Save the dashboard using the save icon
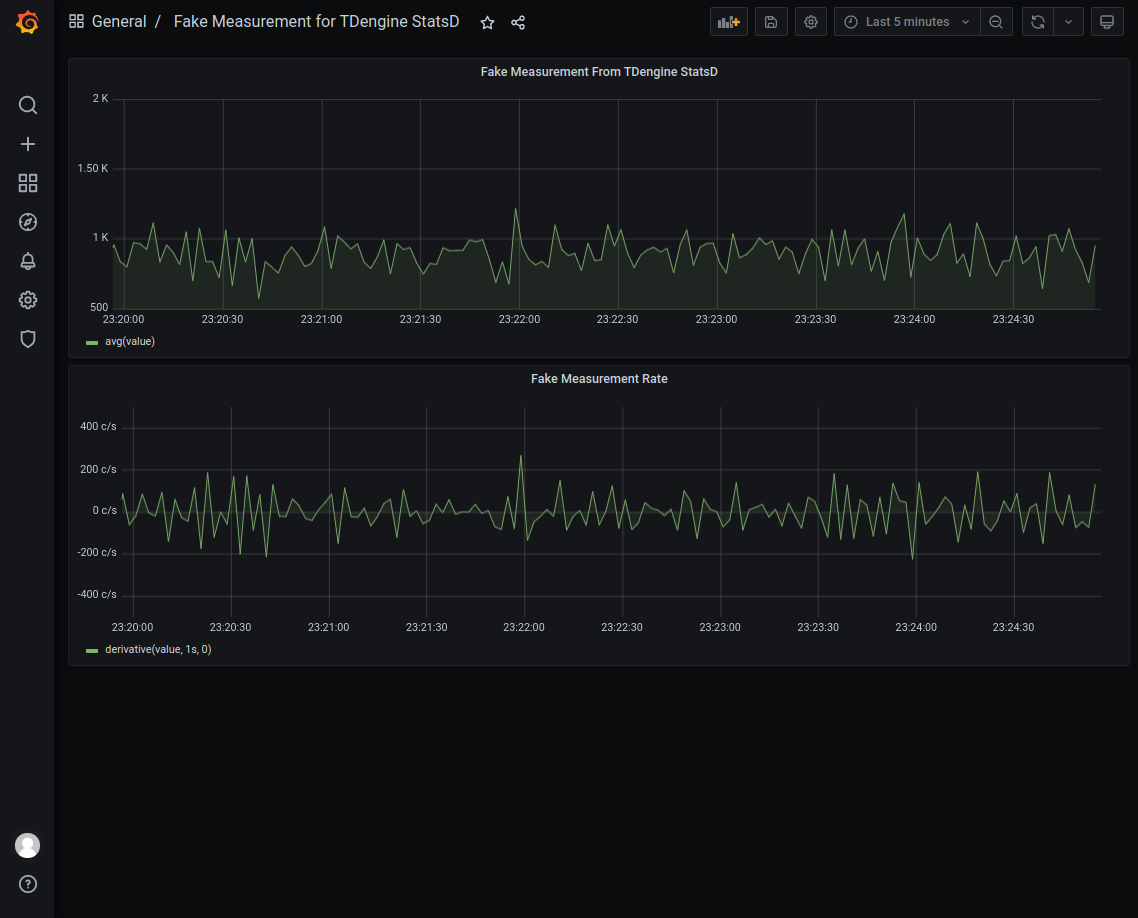 click(x=770, y=21)
